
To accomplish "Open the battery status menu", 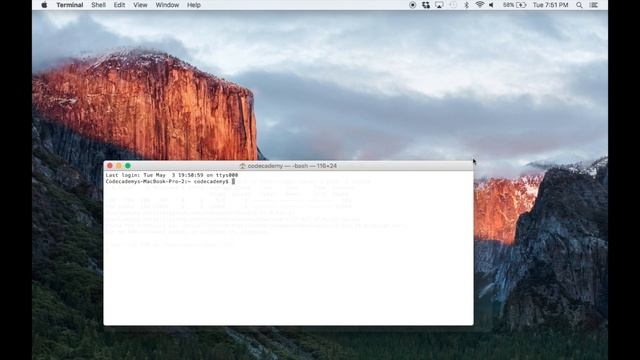I will [514, 5].
